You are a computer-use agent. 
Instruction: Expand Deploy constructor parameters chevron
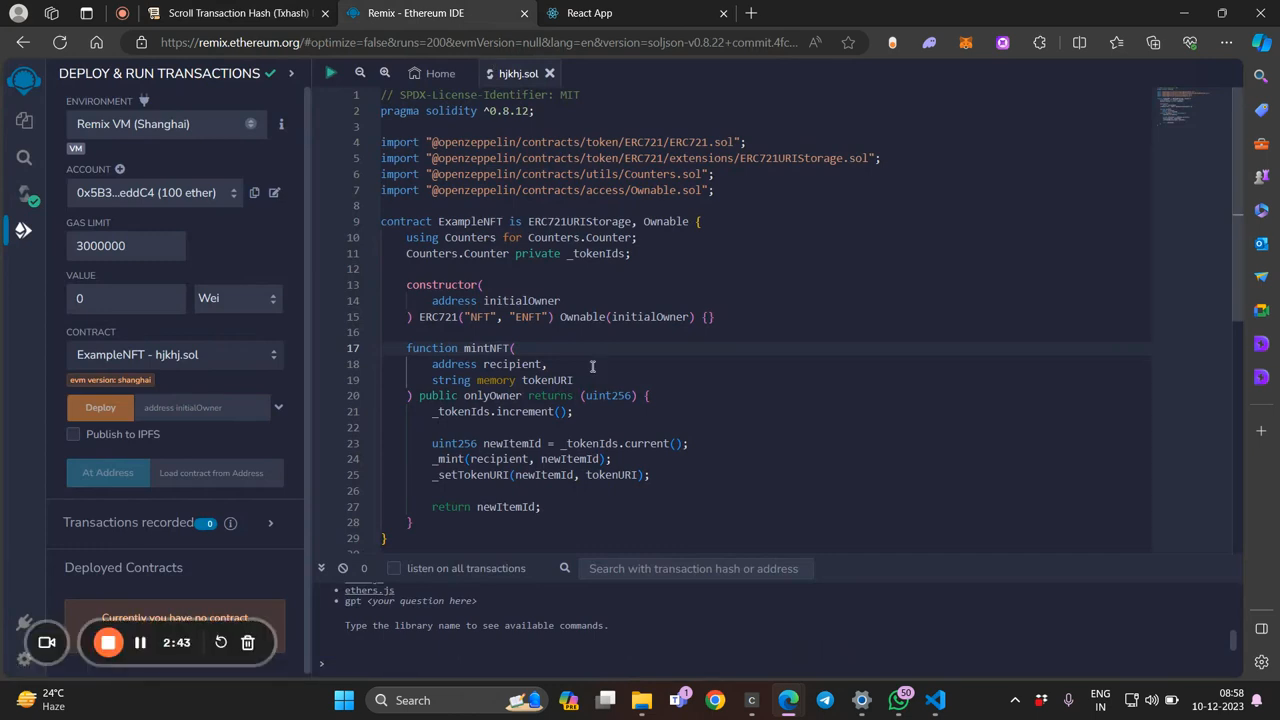click(279, 407)
